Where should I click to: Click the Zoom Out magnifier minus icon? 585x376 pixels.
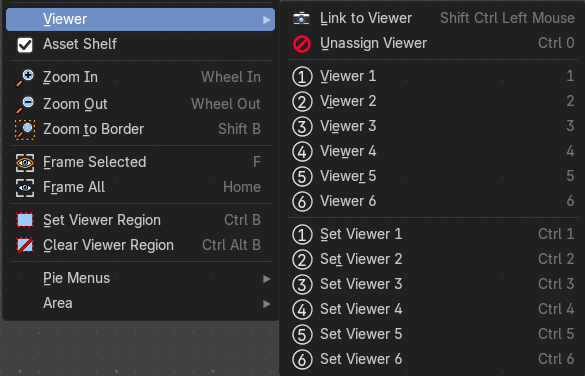coord(25,104)
